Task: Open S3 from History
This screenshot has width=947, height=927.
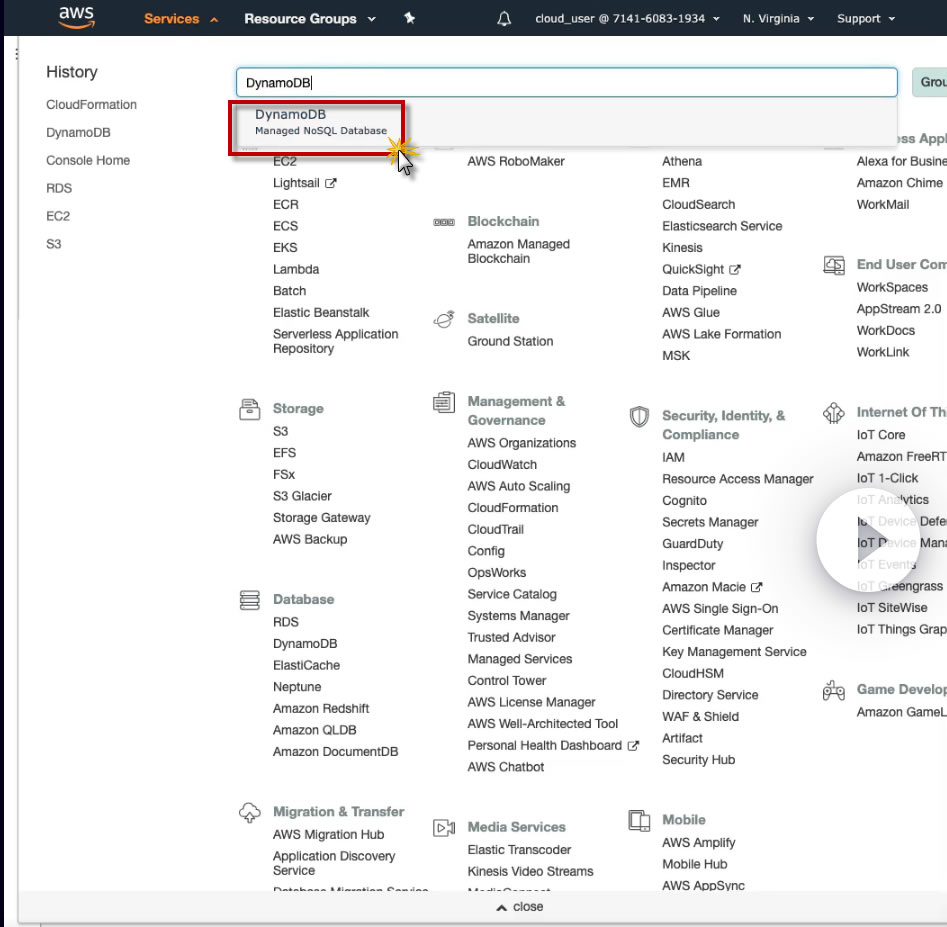Action: [x=54, y=244]
